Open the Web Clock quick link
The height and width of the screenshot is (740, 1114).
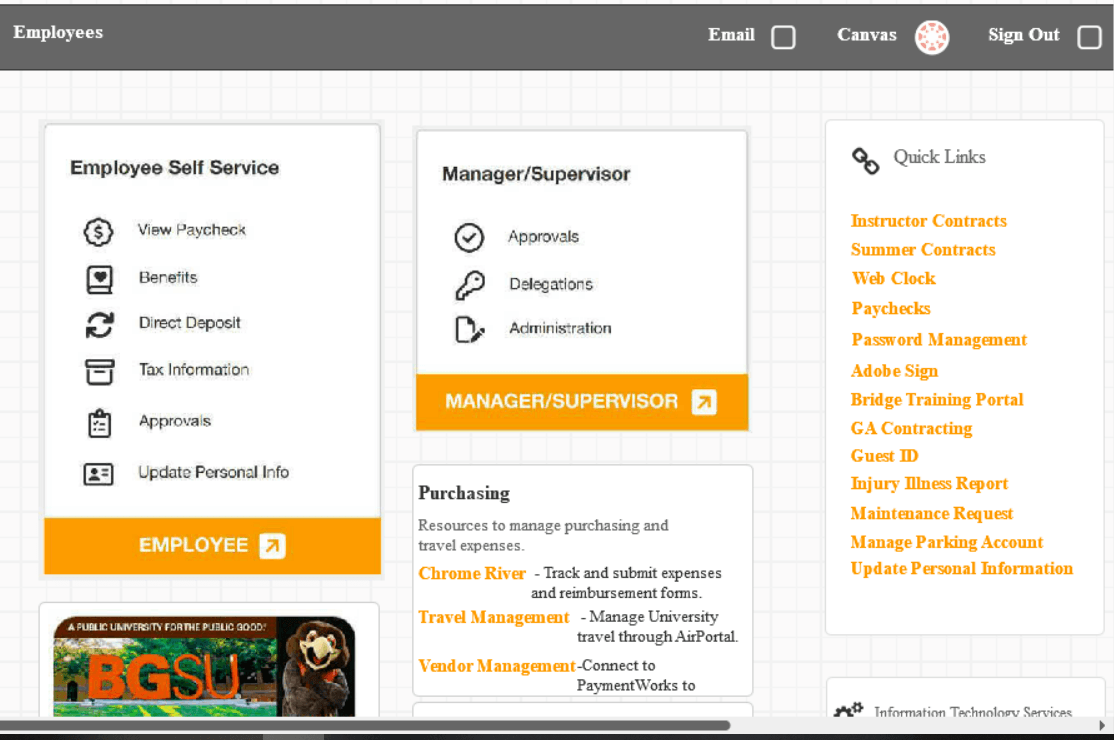coord(893,279)
